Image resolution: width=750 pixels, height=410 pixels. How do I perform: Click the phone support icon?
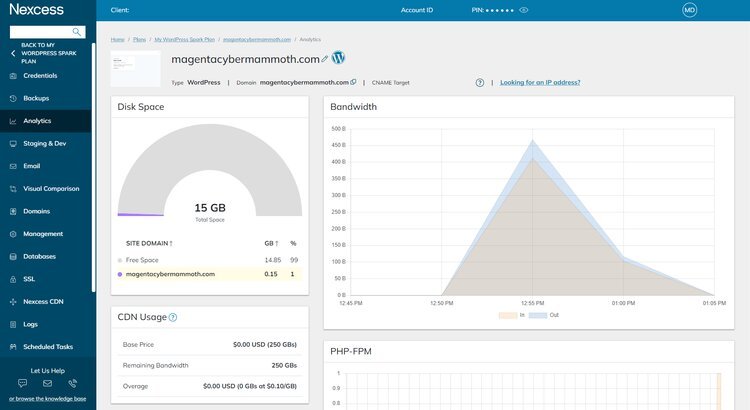click(x=72, y=383)
